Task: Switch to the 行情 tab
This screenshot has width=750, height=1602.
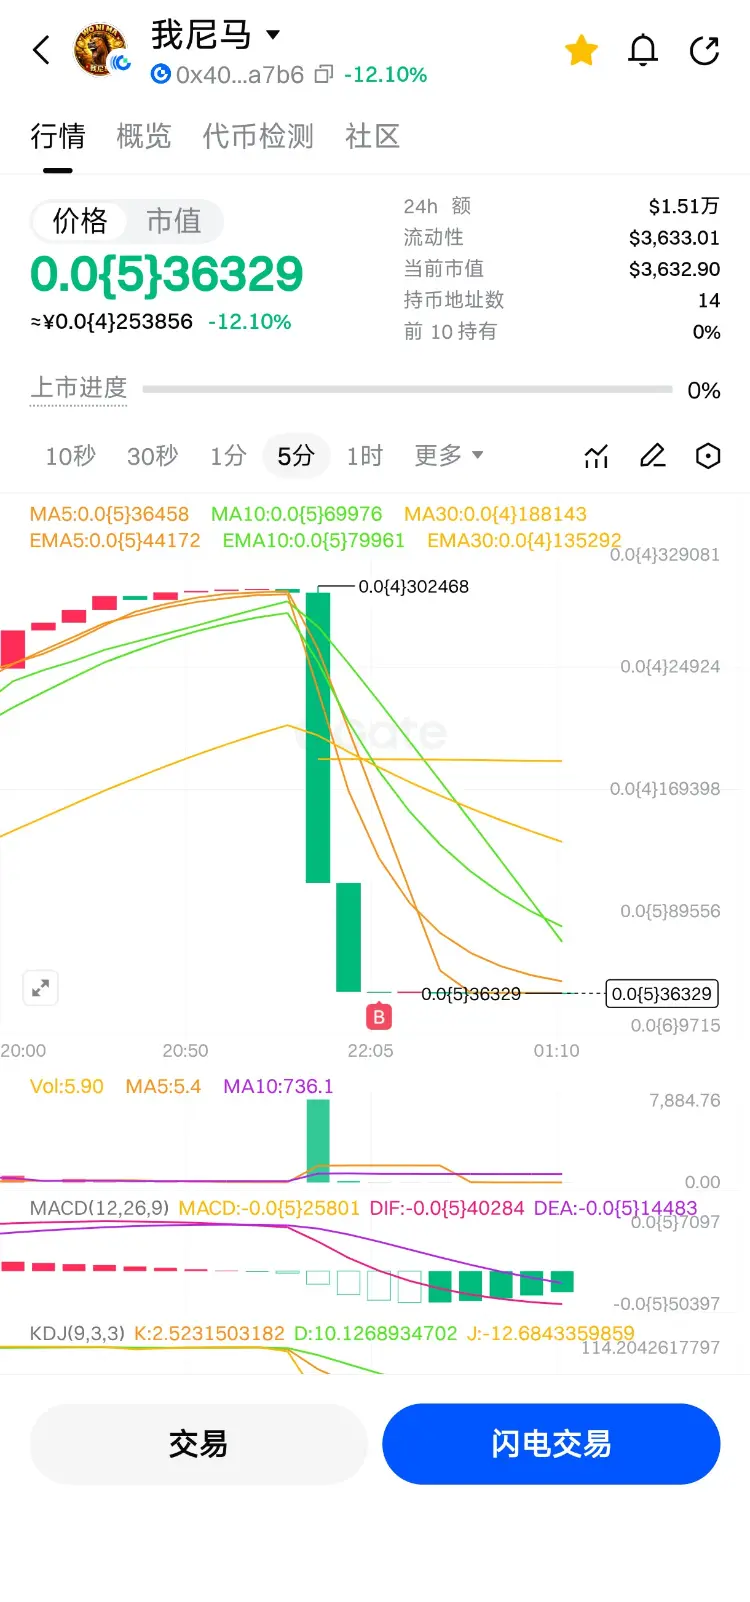Action: (x=58, y=136)
